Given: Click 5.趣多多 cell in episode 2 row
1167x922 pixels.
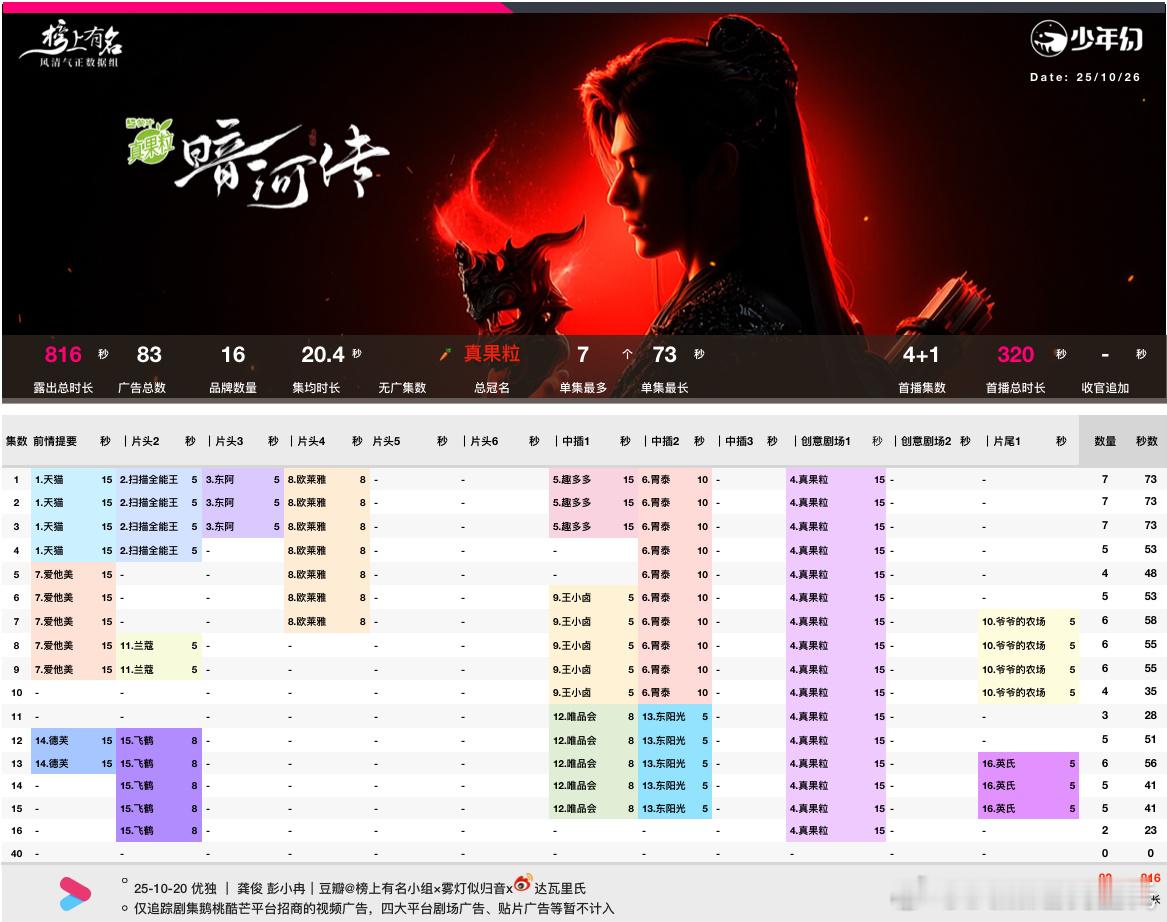Looking at the screenshot, I should point(593,502).
